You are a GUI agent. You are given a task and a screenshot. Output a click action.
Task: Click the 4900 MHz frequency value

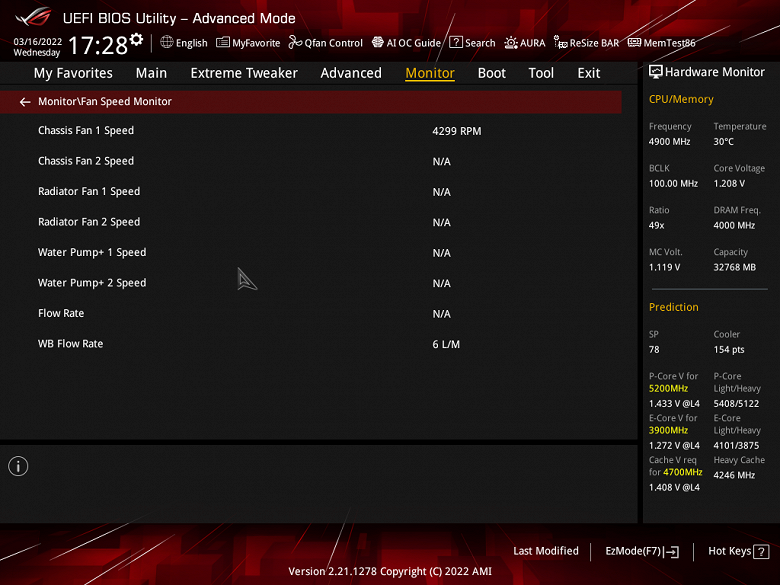pyautogui.click(x=669, y=142)
